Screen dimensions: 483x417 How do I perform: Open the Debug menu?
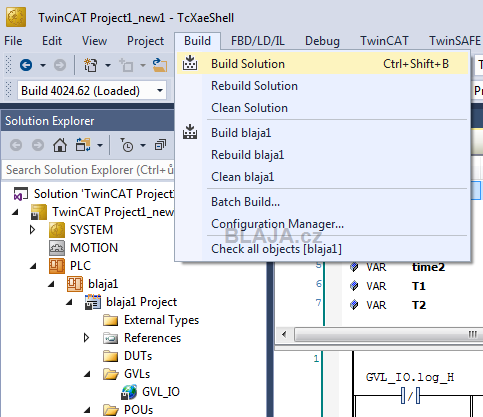coord(322,41)
